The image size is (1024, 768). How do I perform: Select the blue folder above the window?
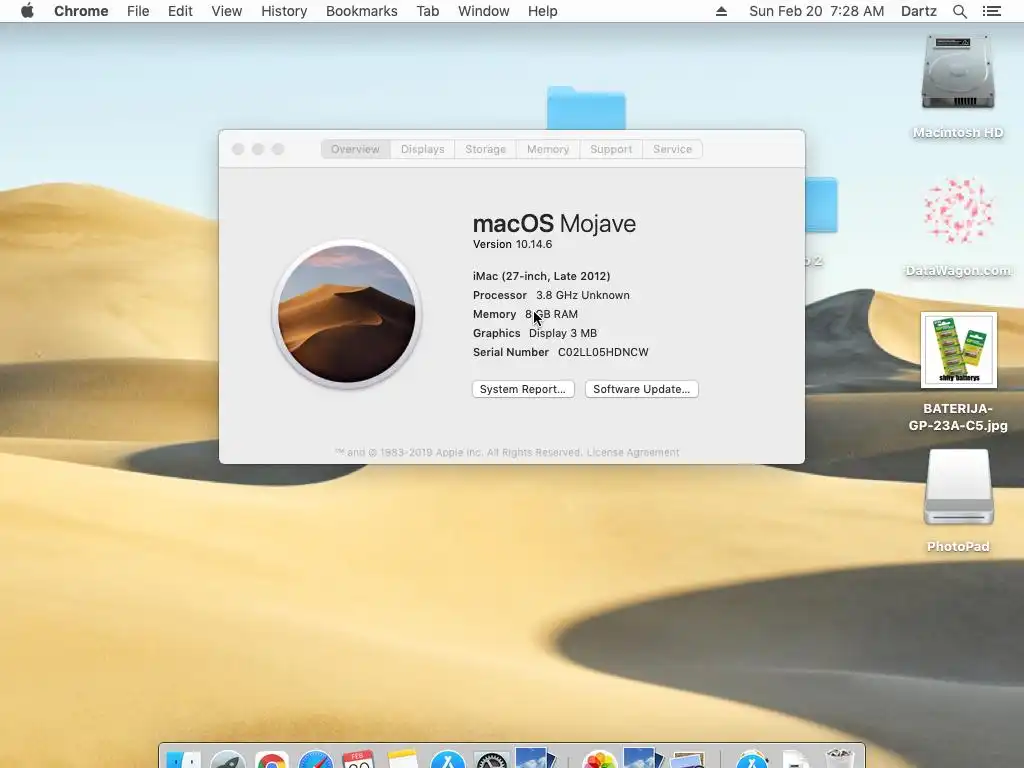click(586, 108)
